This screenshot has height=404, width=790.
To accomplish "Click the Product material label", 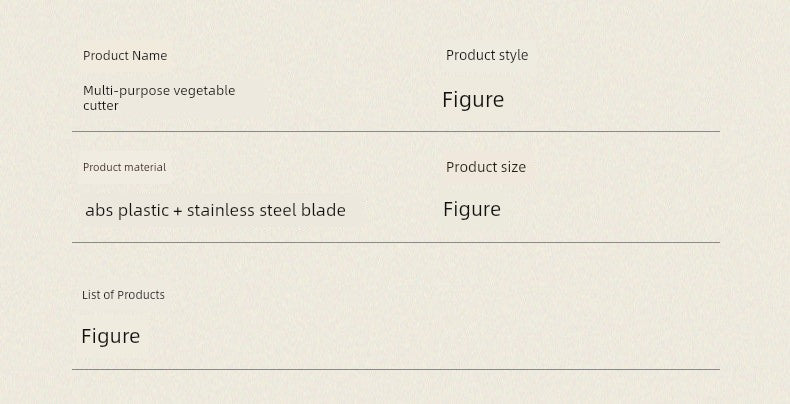I will (124, 167).
